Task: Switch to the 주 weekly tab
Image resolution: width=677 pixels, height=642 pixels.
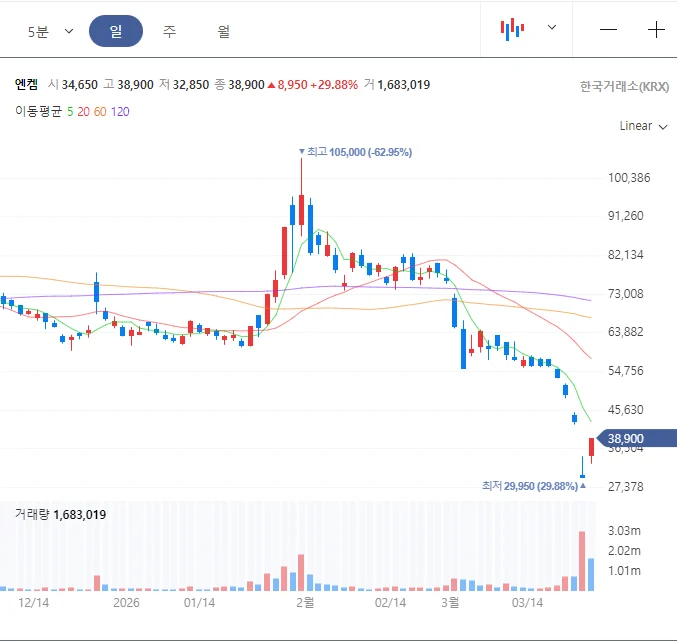Action: [170, 31]
